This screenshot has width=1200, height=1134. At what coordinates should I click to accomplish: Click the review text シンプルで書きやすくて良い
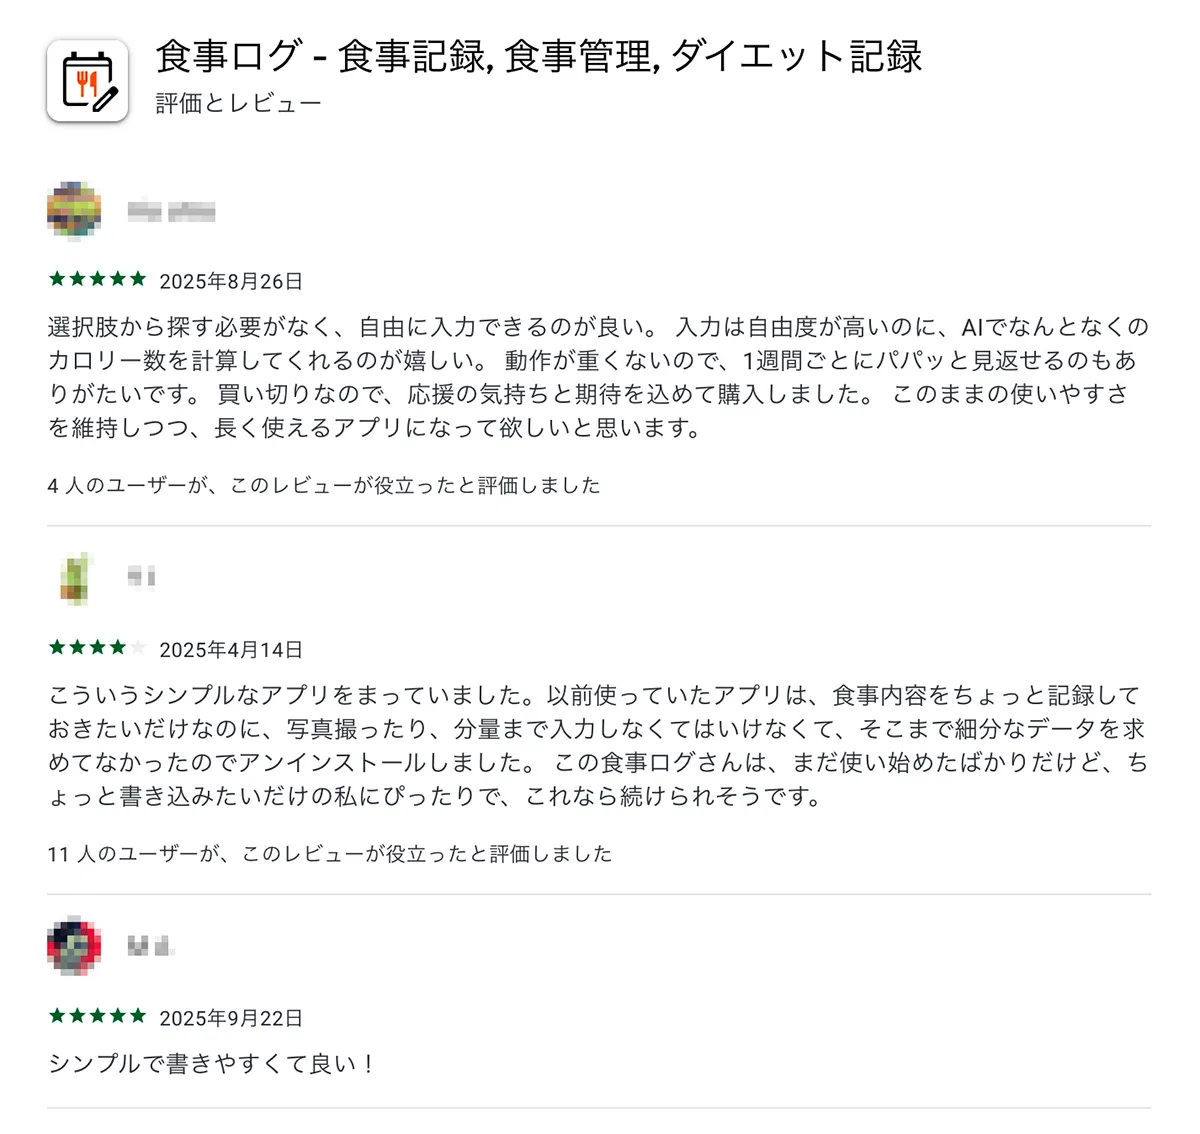(210, 1064)
